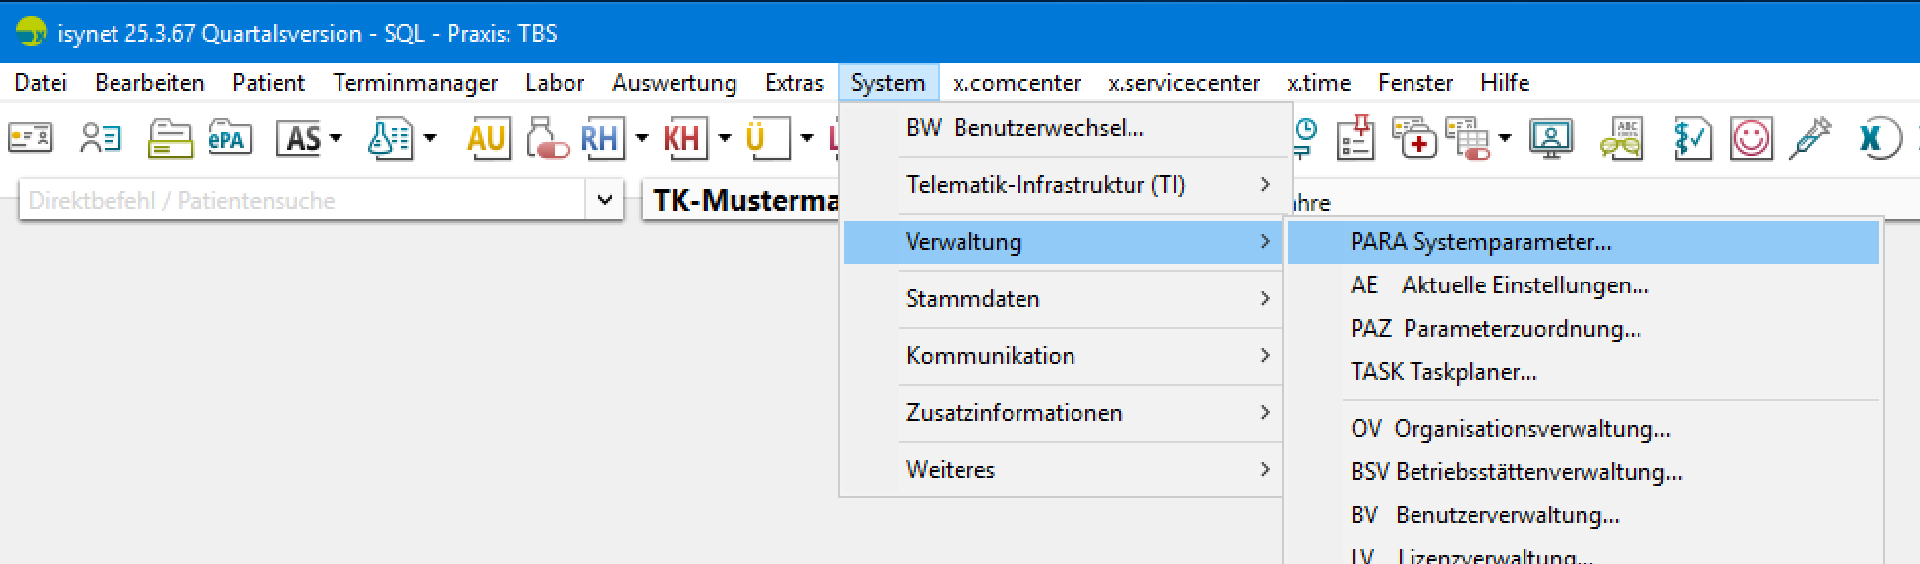Screen dimensions: 1920x564
Task: Expand the patient search combo box arrow
Action: [604, 200]
